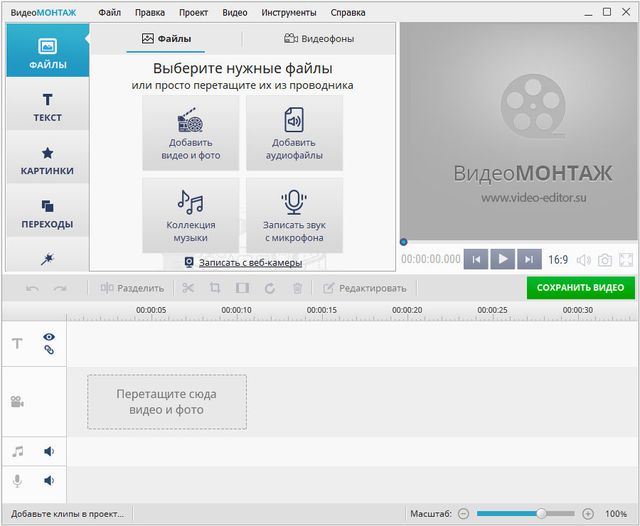Select the crop tool icon
Screen dimensions: 640x526
click(x=215, y=288)
